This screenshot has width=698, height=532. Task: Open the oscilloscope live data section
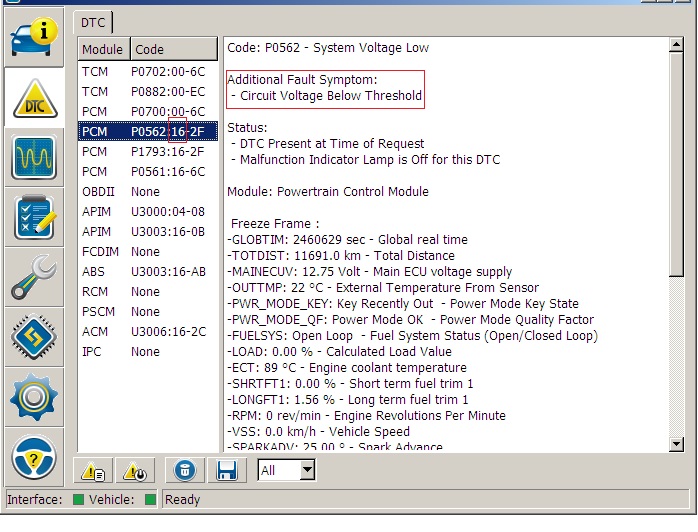coord(34,158)
